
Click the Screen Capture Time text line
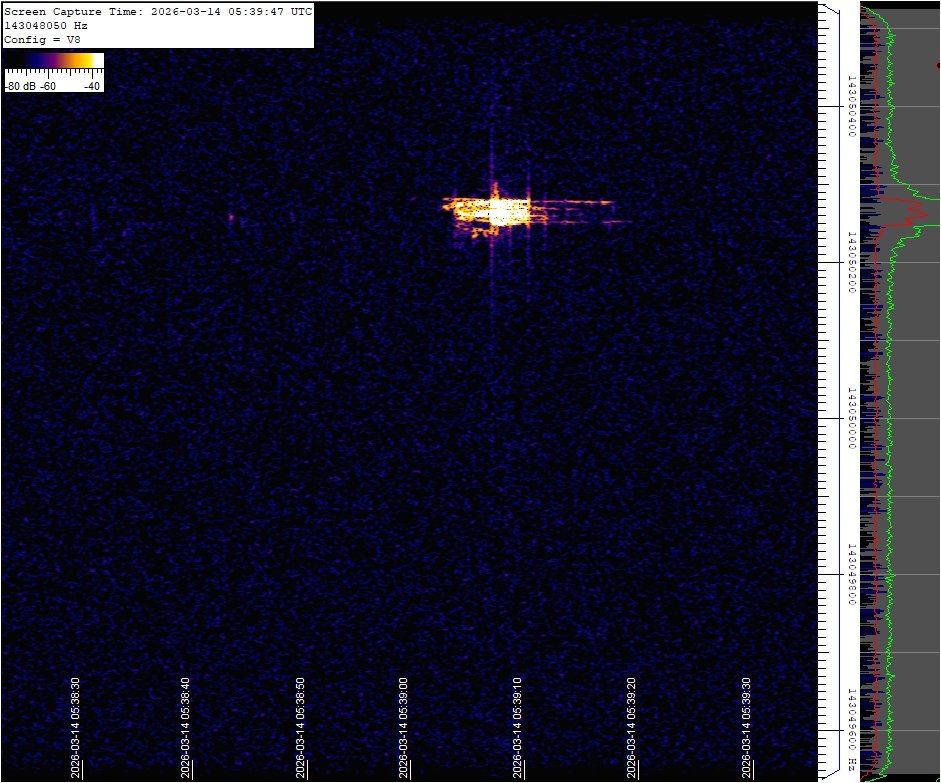pyautogui.click(x=158, y=12)
